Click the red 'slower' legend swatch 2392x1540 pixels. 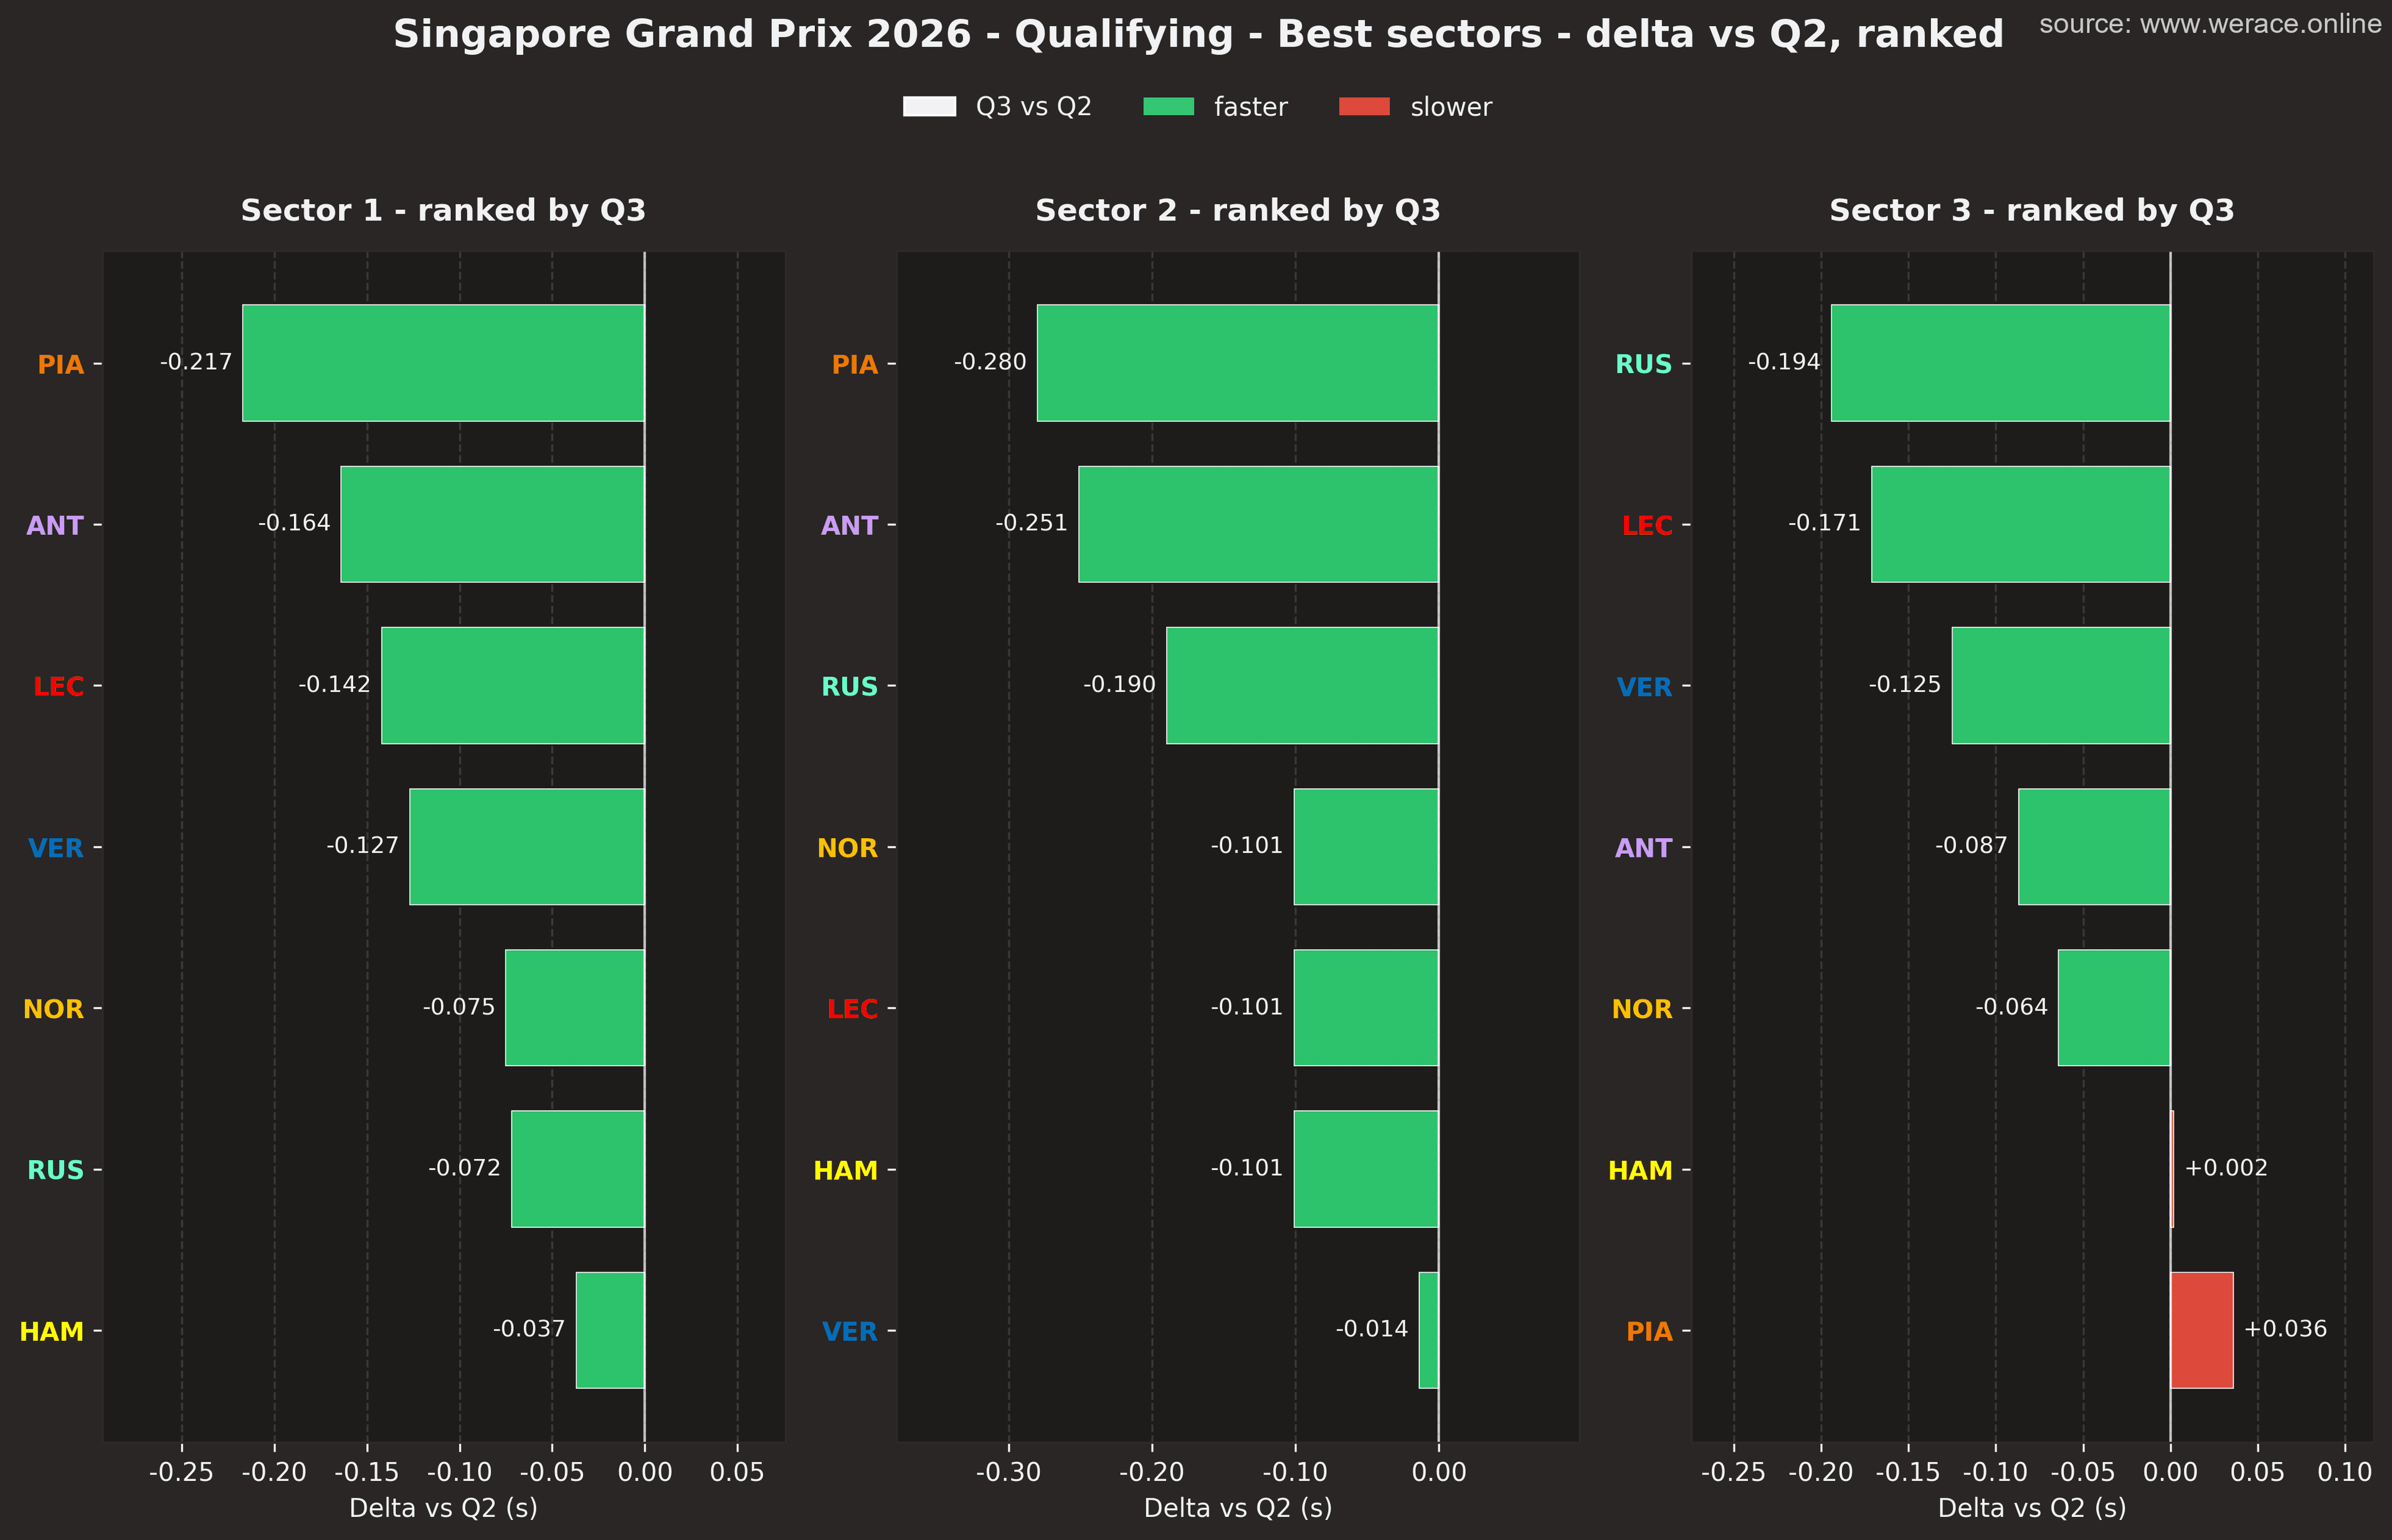(1364, 107)
